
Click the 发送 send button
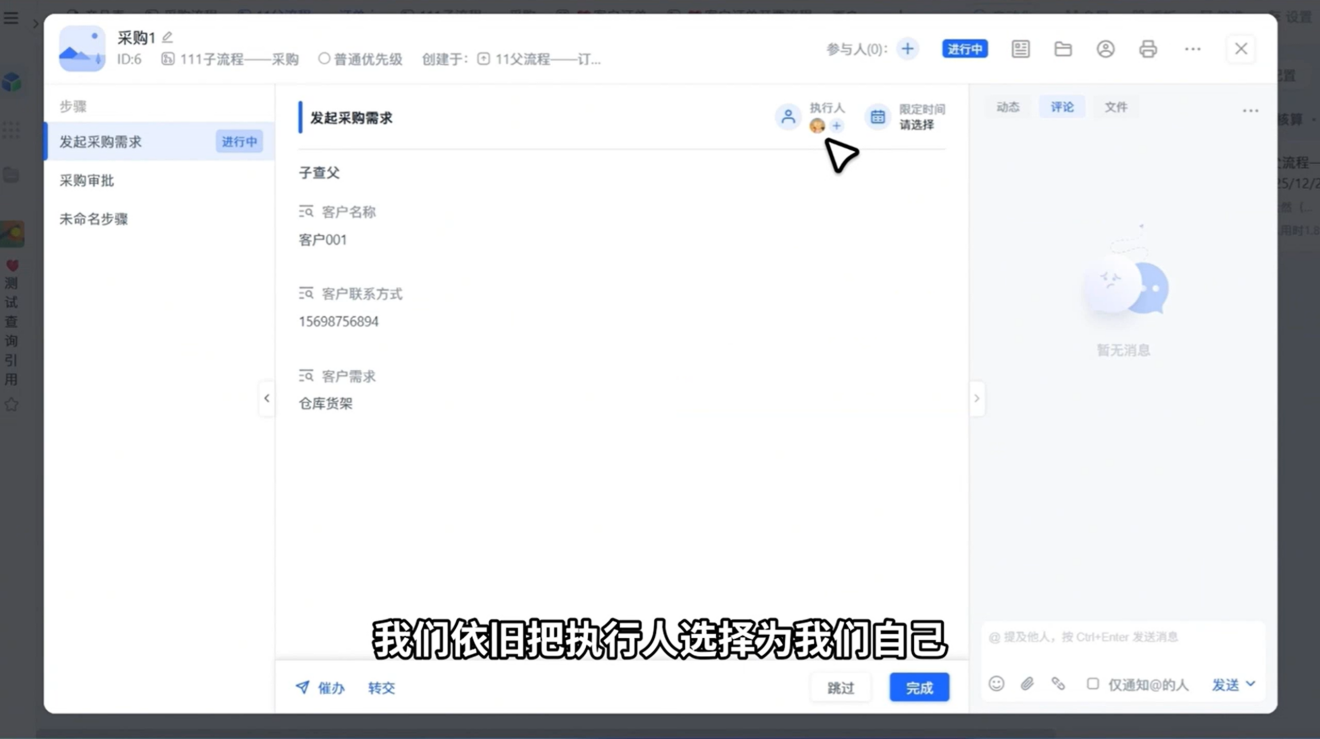(1226, 685)
